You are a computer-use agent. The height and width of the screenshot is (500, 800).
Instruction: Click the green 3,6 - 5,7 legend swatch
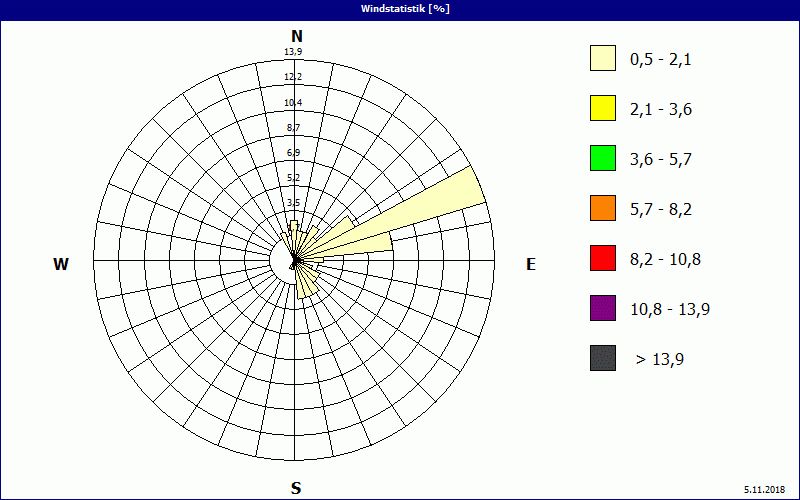pos(602,158)
